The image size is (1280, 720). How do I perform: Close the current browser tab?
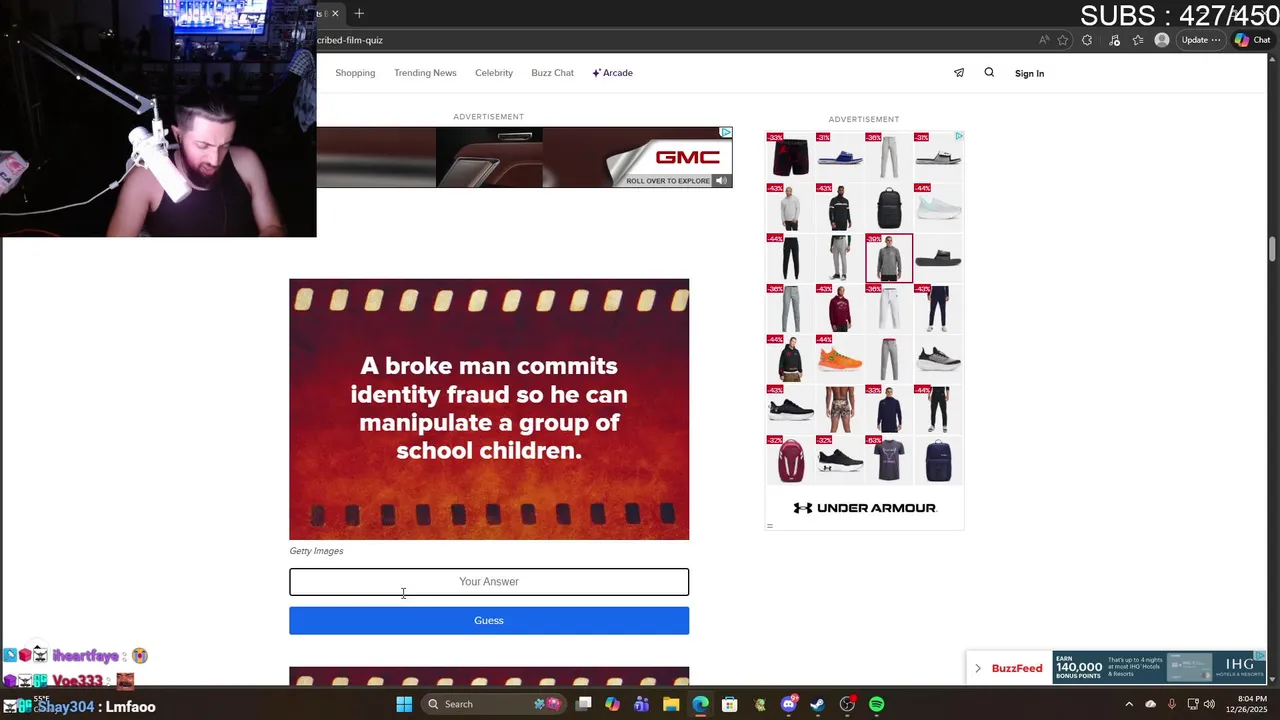[335, 13]
